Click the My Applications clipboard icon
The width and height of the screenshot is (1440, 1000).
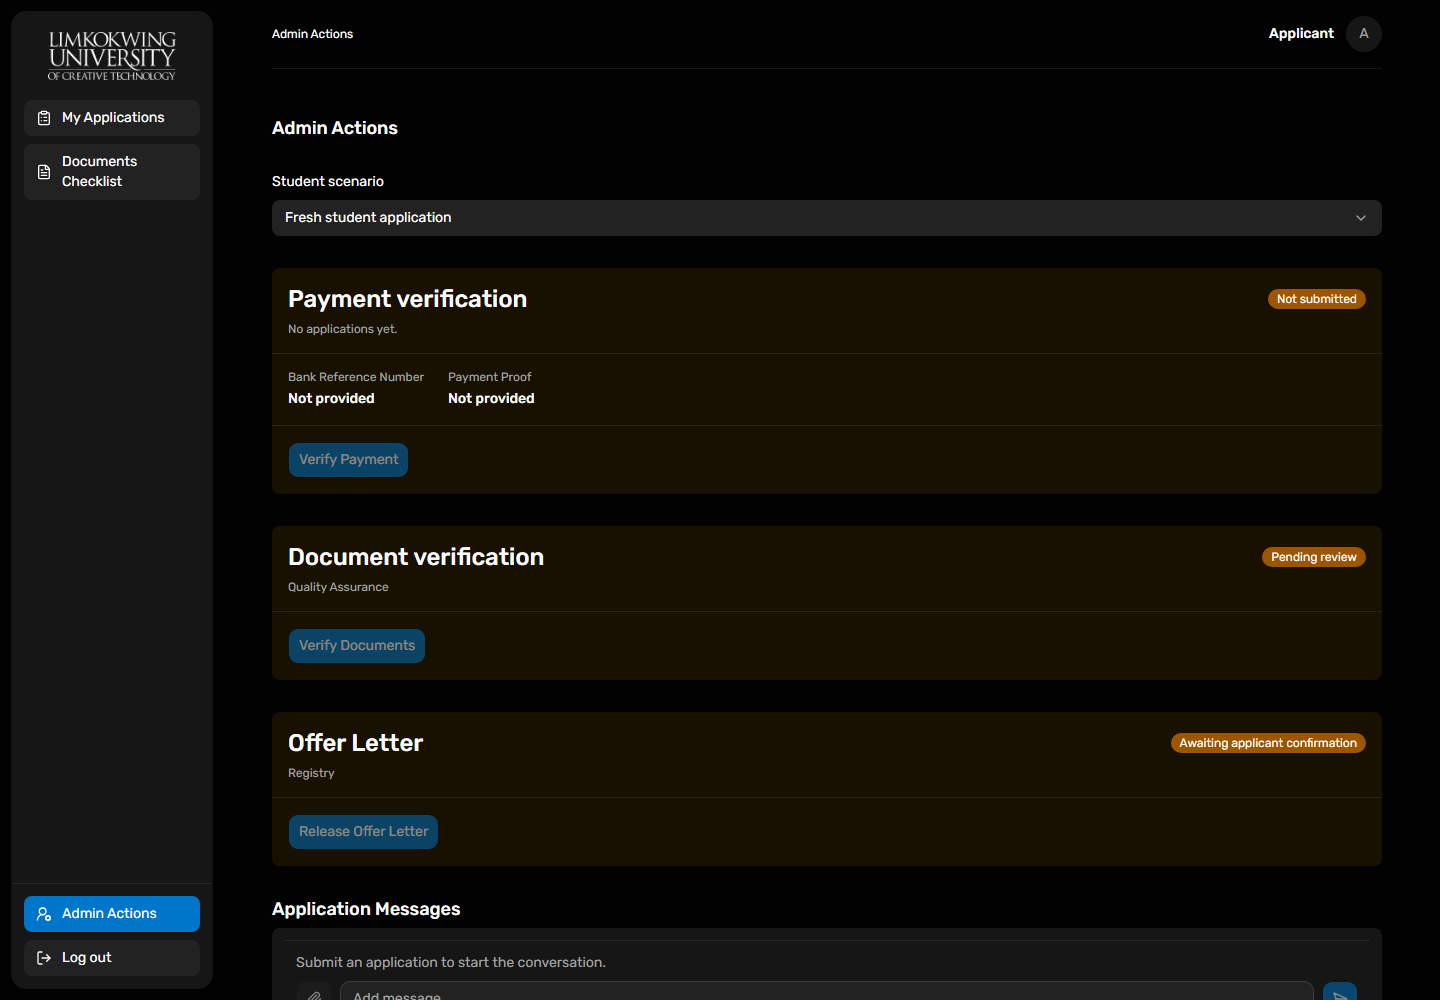pos(44,118)
